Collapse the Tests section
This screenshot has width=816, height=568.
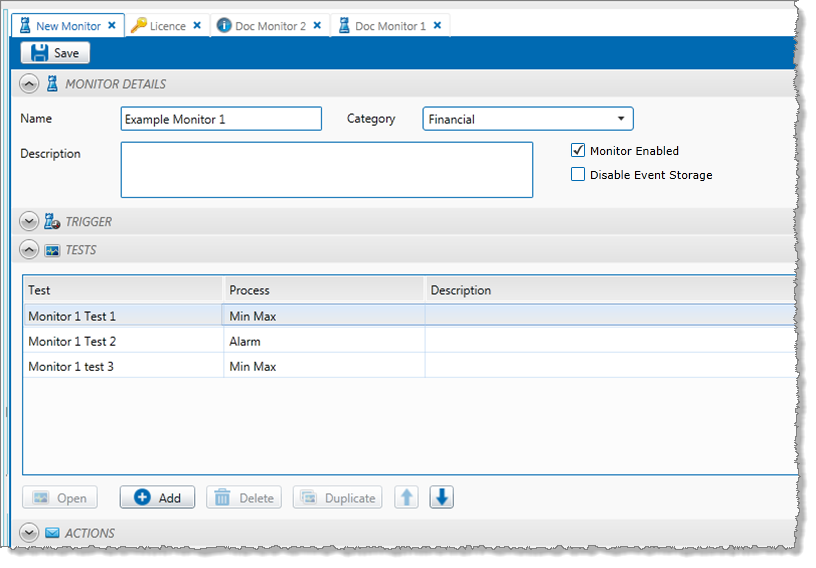pos(28,250)
